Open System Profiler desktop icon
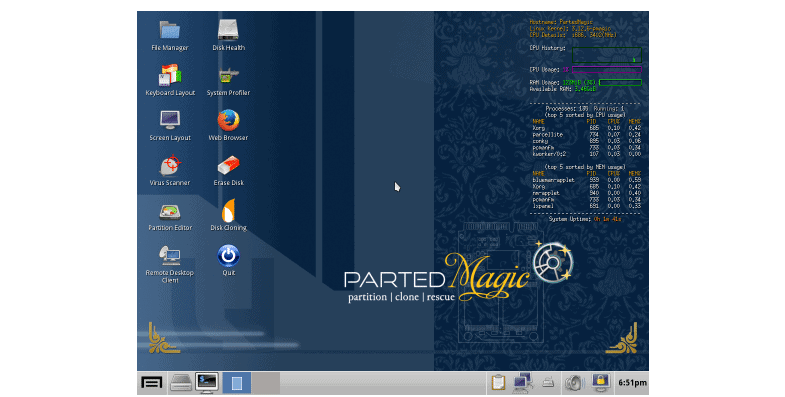Viewport: 785px width, 397px height. coord(228,80)
